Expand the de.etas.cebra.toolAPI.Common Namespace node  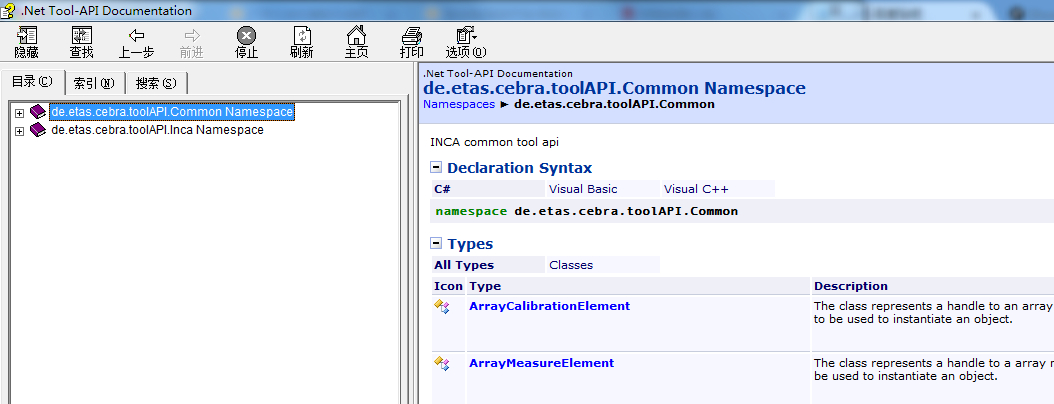click(19, 113)
